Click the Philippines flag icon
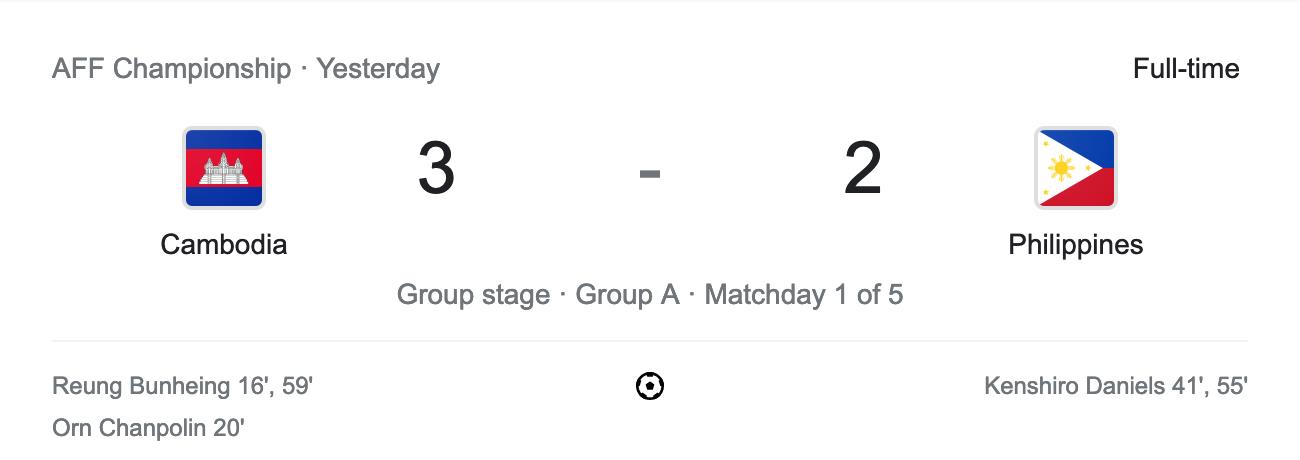This screenshot has height=460, width=1300. (x=1076, y=168)
